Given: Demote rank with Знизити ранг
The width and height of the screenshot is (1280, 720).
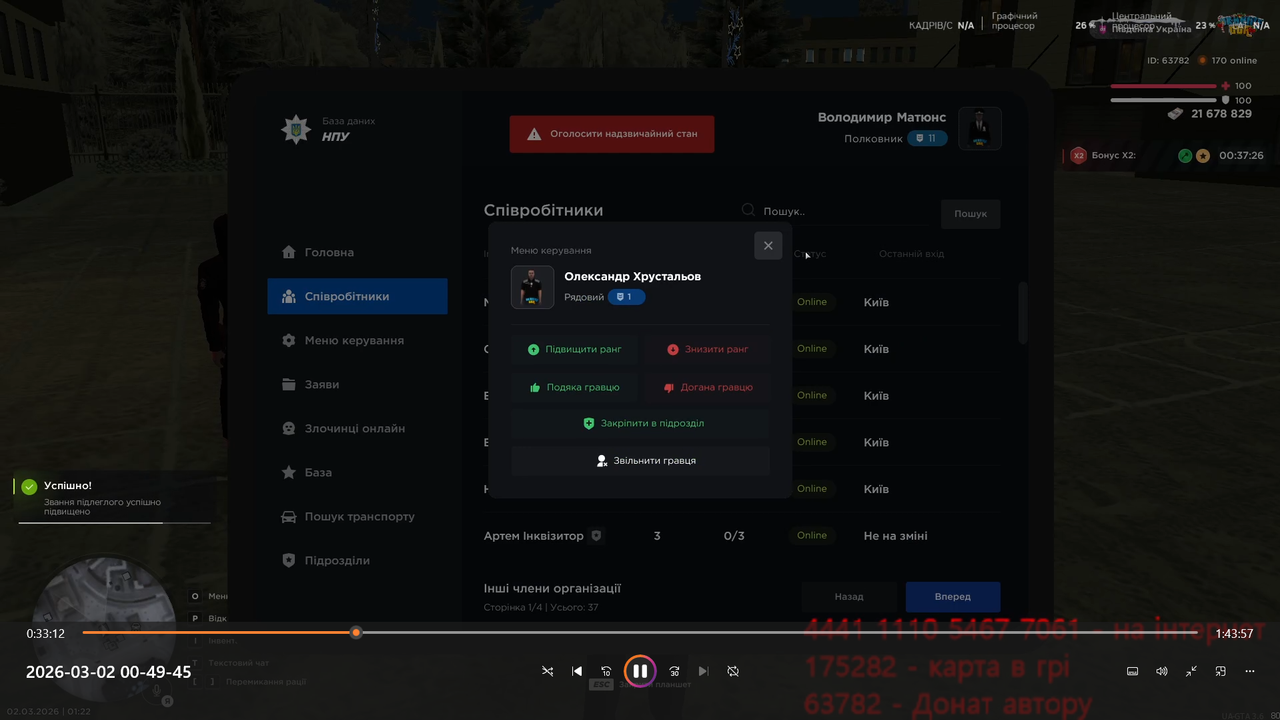Looking at the screenshot, I should coord(707,350).
